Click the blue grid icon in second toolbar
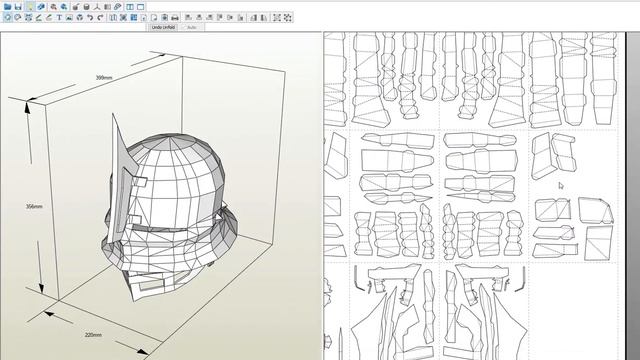This screenshot has width=640, height=360. (x=133, y=18)
